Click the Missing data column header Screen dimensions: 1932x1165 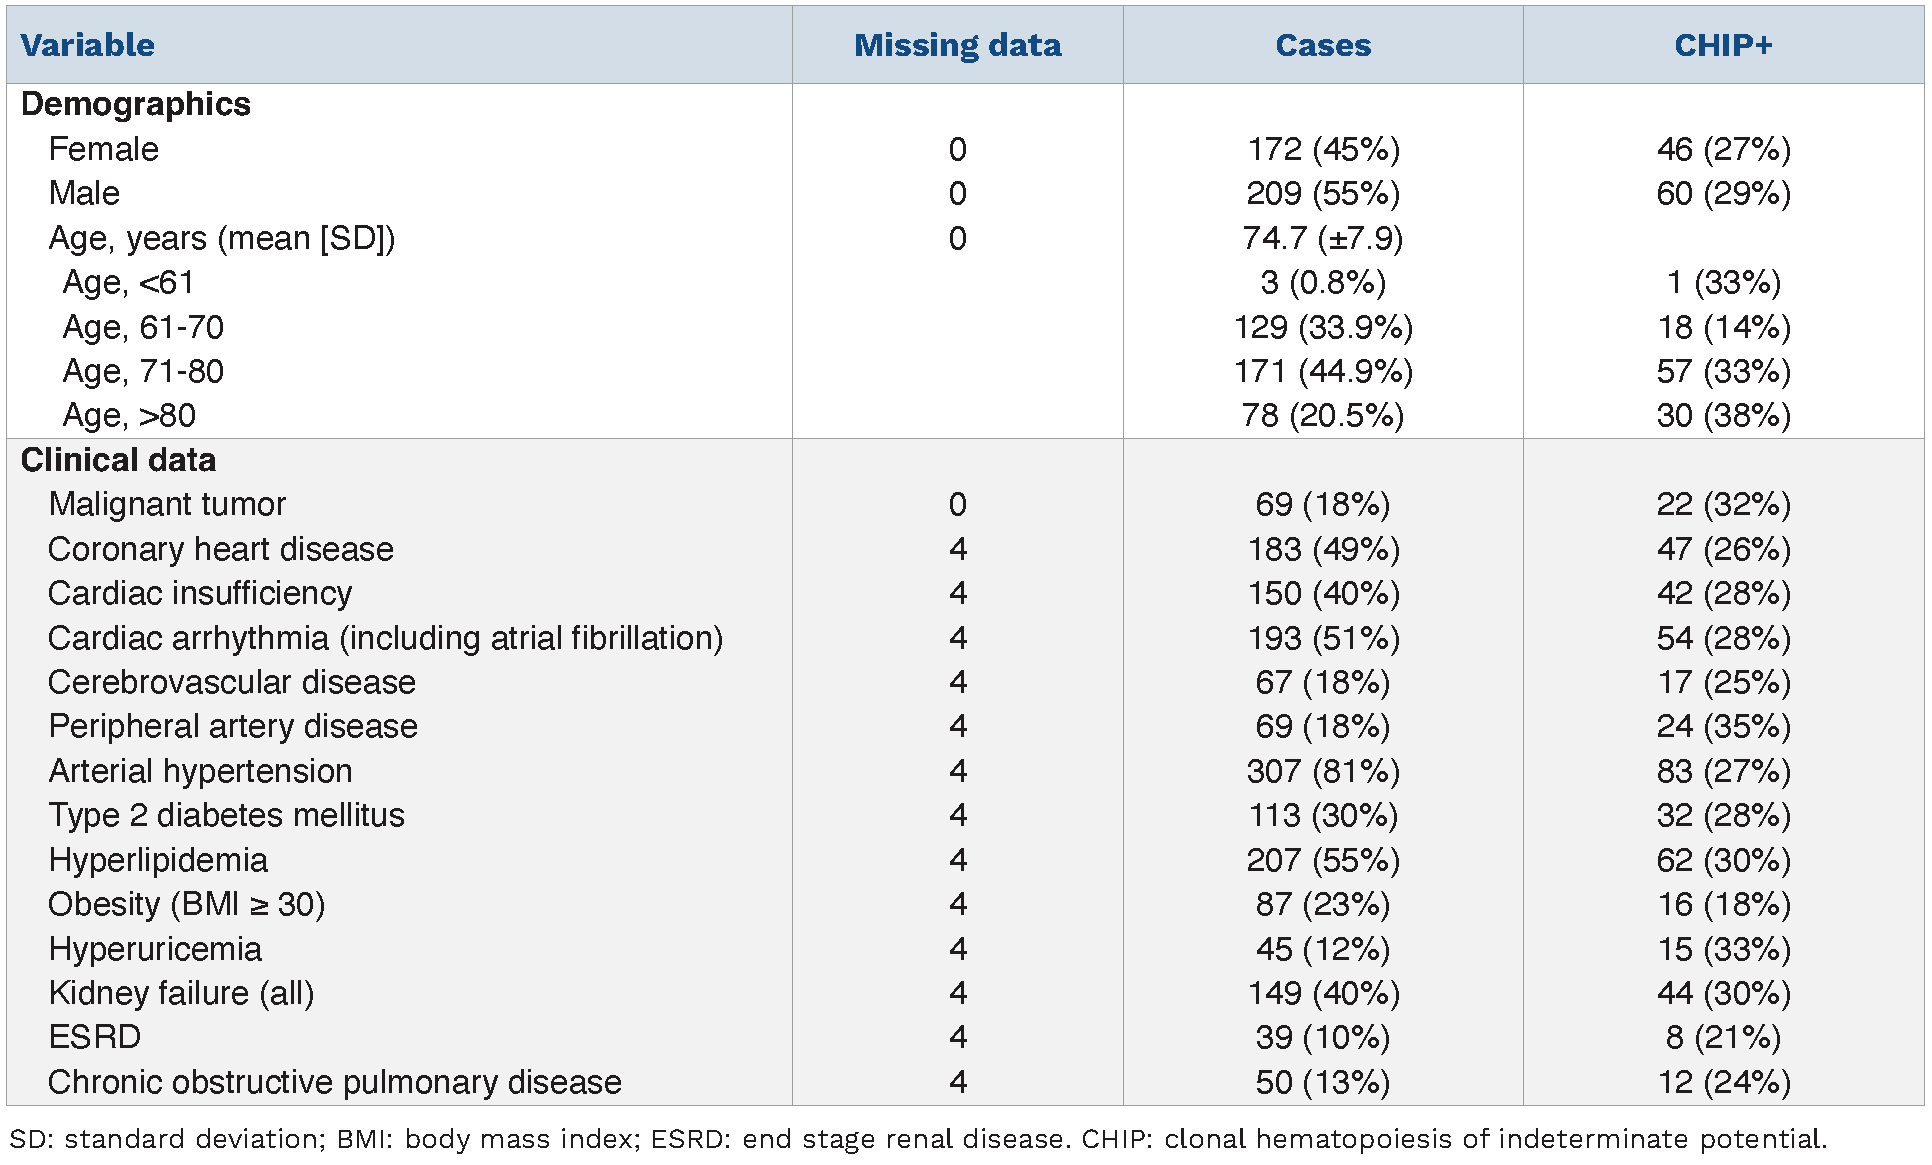point(957,45)
